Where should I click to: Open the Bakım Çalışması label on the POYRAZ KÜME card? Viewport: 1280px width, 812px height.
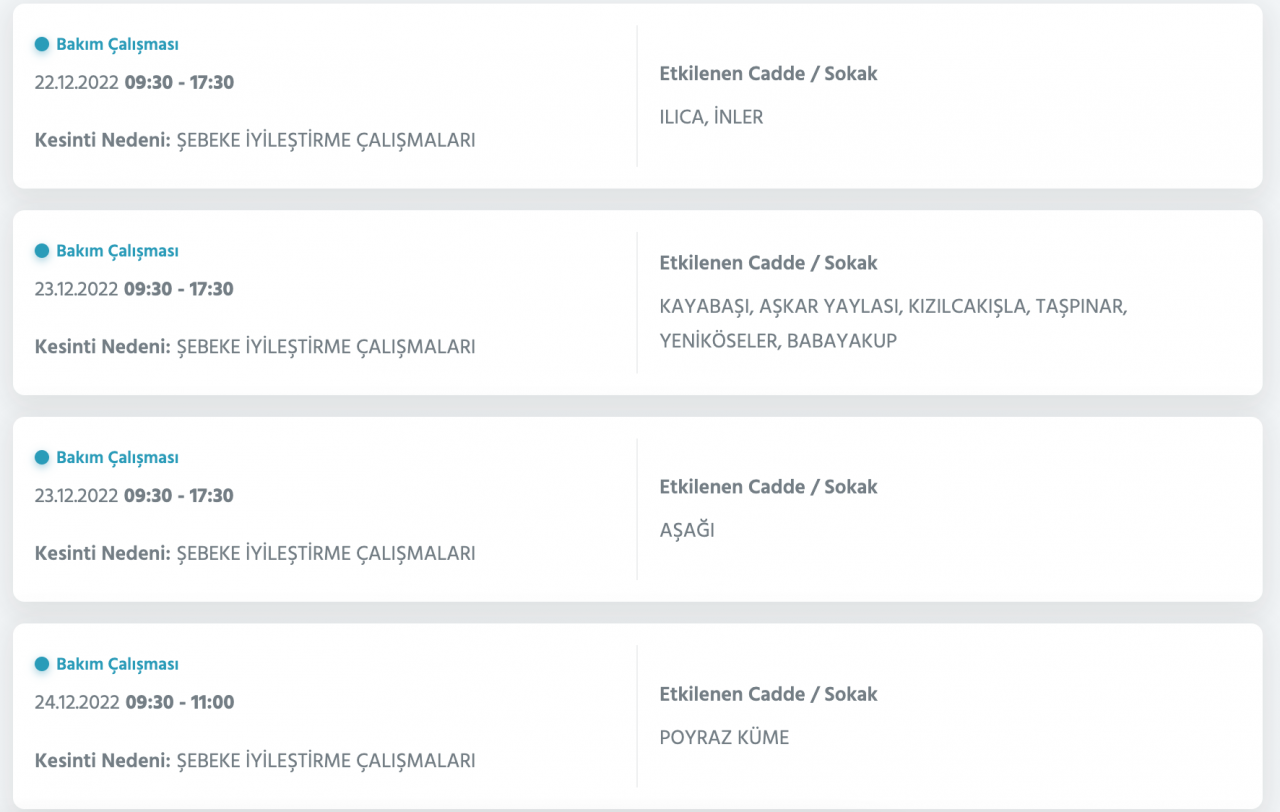point(117,664)
